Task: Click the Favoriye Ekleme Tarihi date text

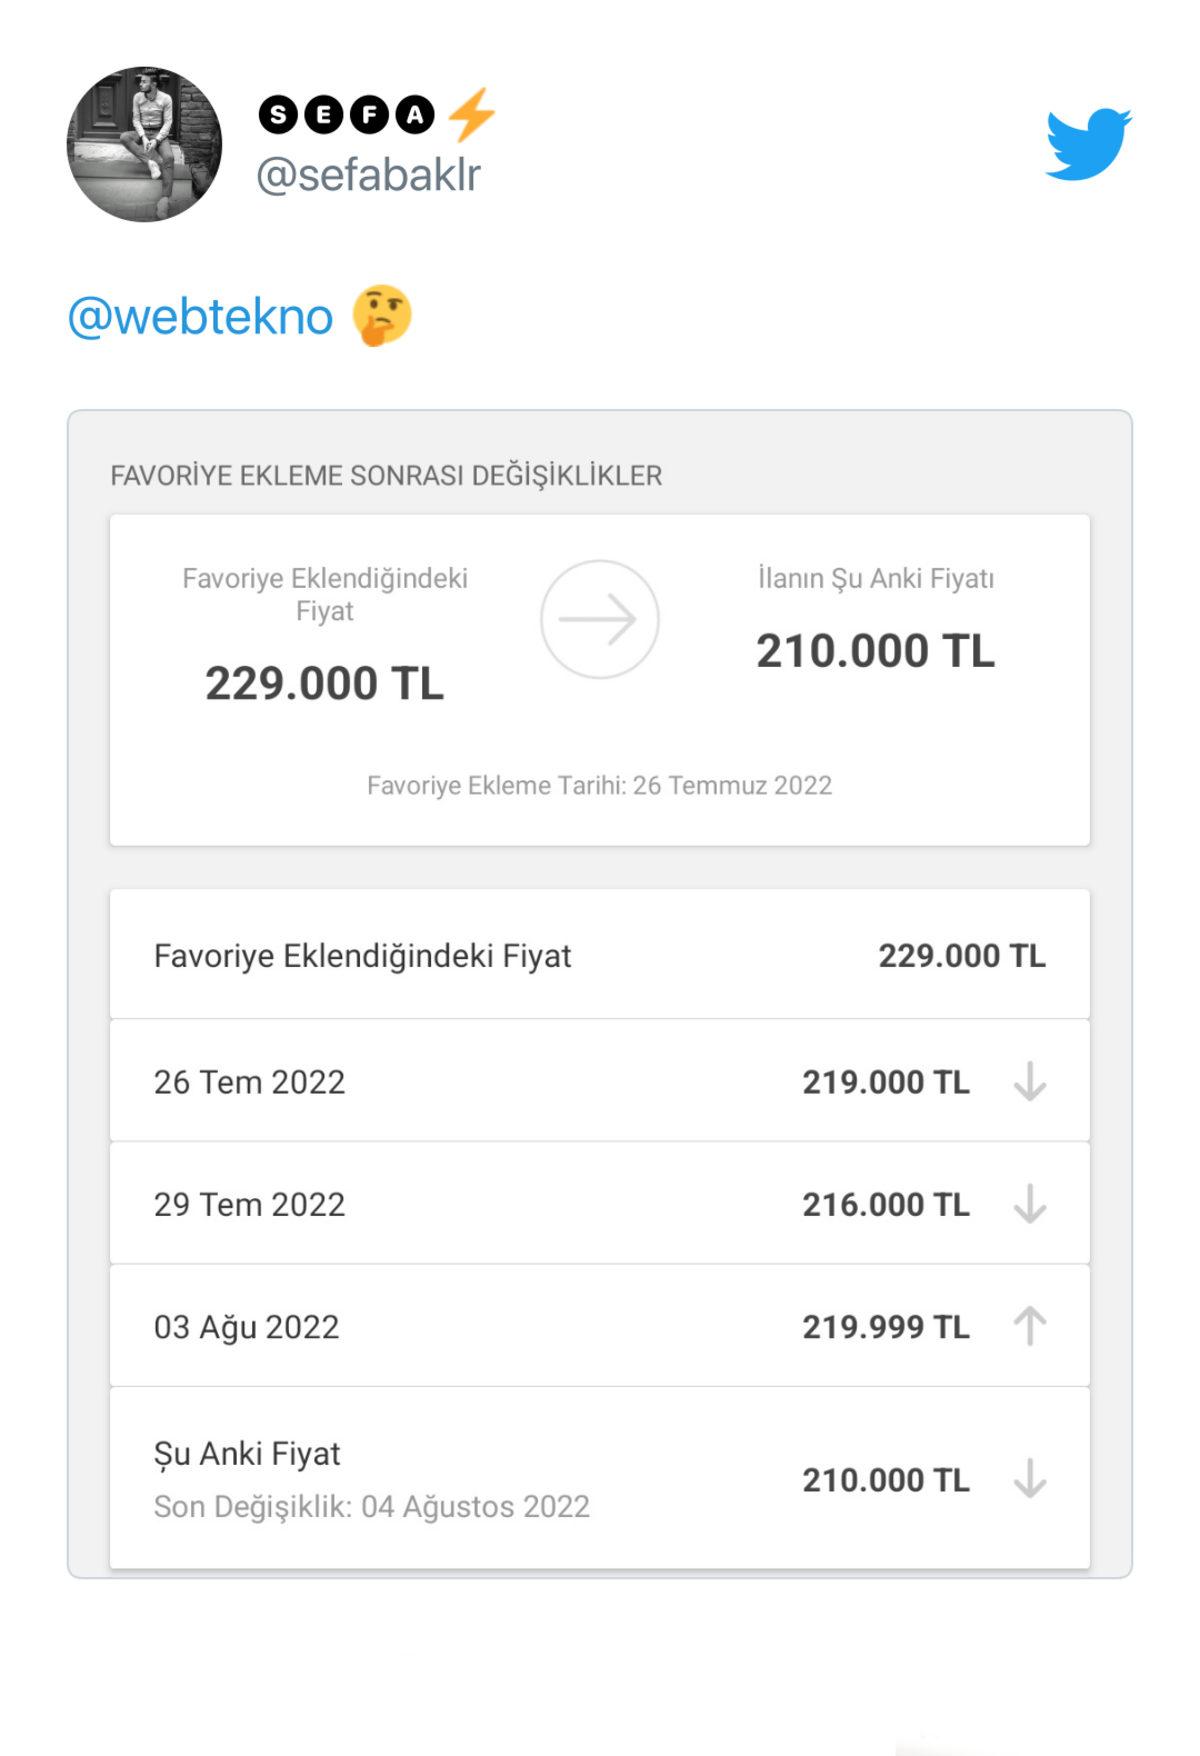Action: pyautogui.click(x=599, y=785)
